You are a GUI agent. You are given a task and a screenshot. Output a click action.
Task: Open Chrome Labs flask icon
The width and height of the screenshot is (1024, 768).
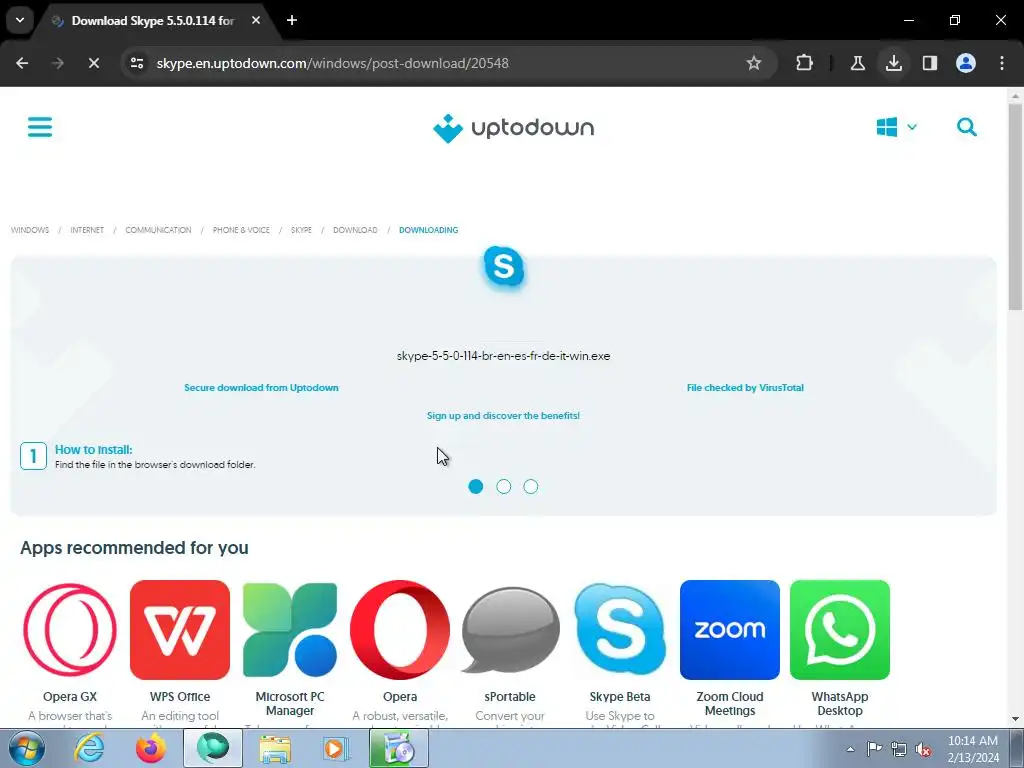[x=857, y=63]
